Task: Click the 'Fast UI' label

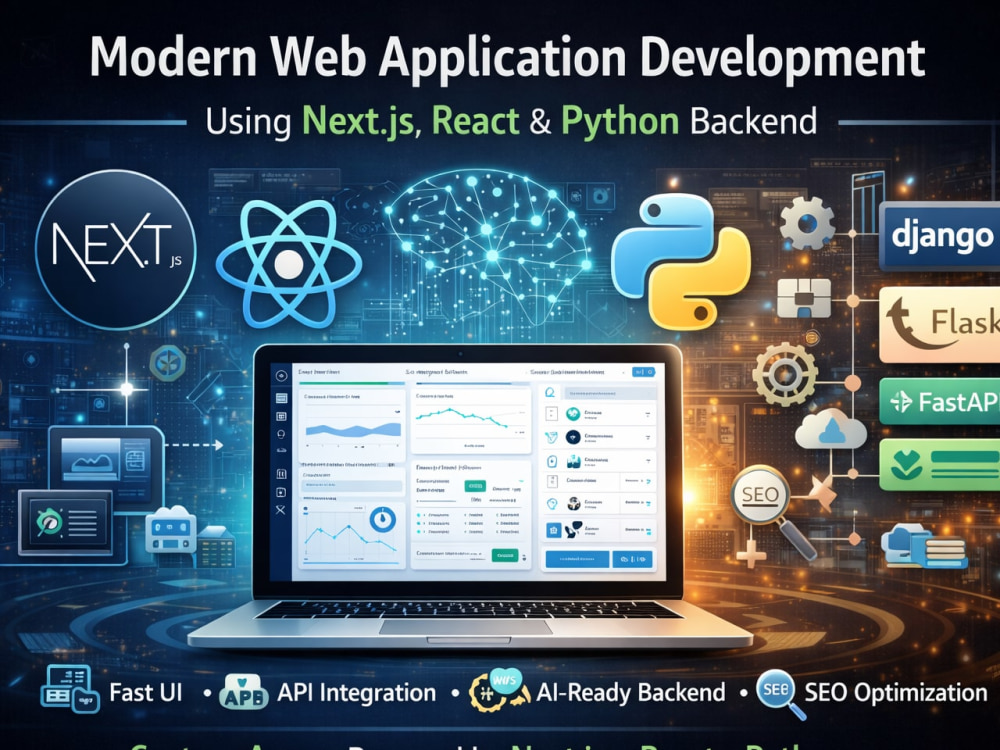Action: pyautogui.click(x=145, y=693)
